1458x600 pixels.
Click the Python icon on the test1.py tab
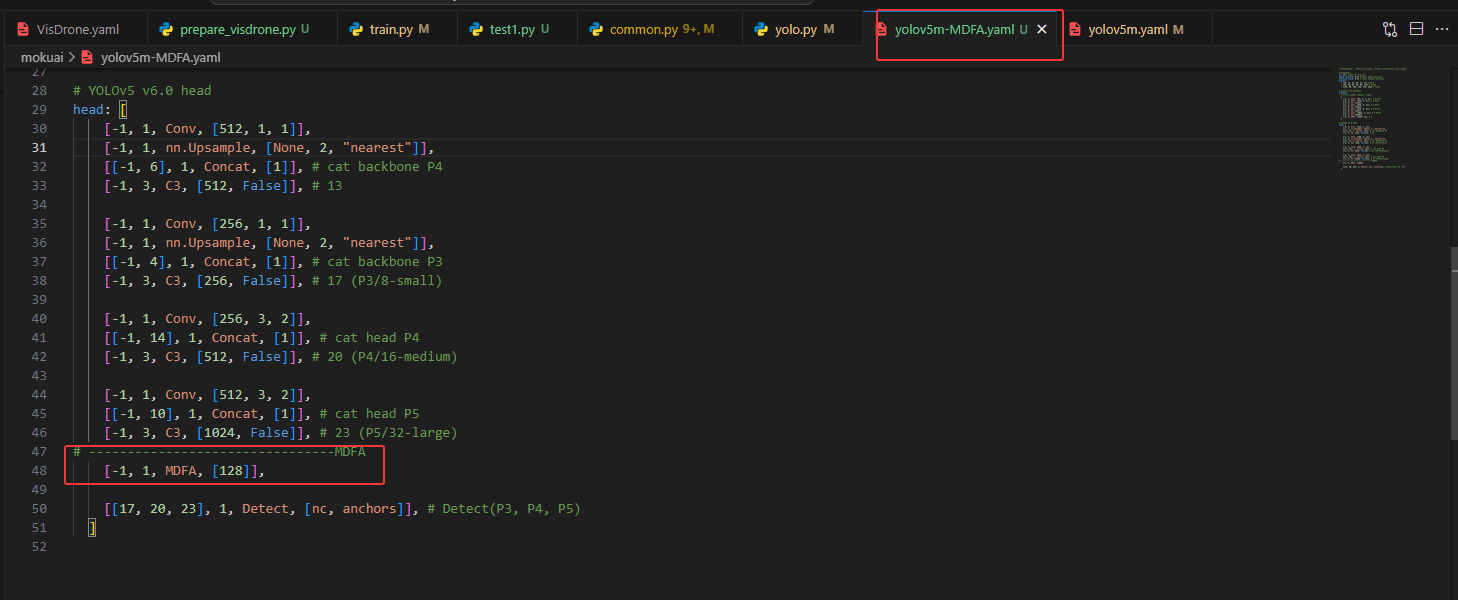click(475, 29)
